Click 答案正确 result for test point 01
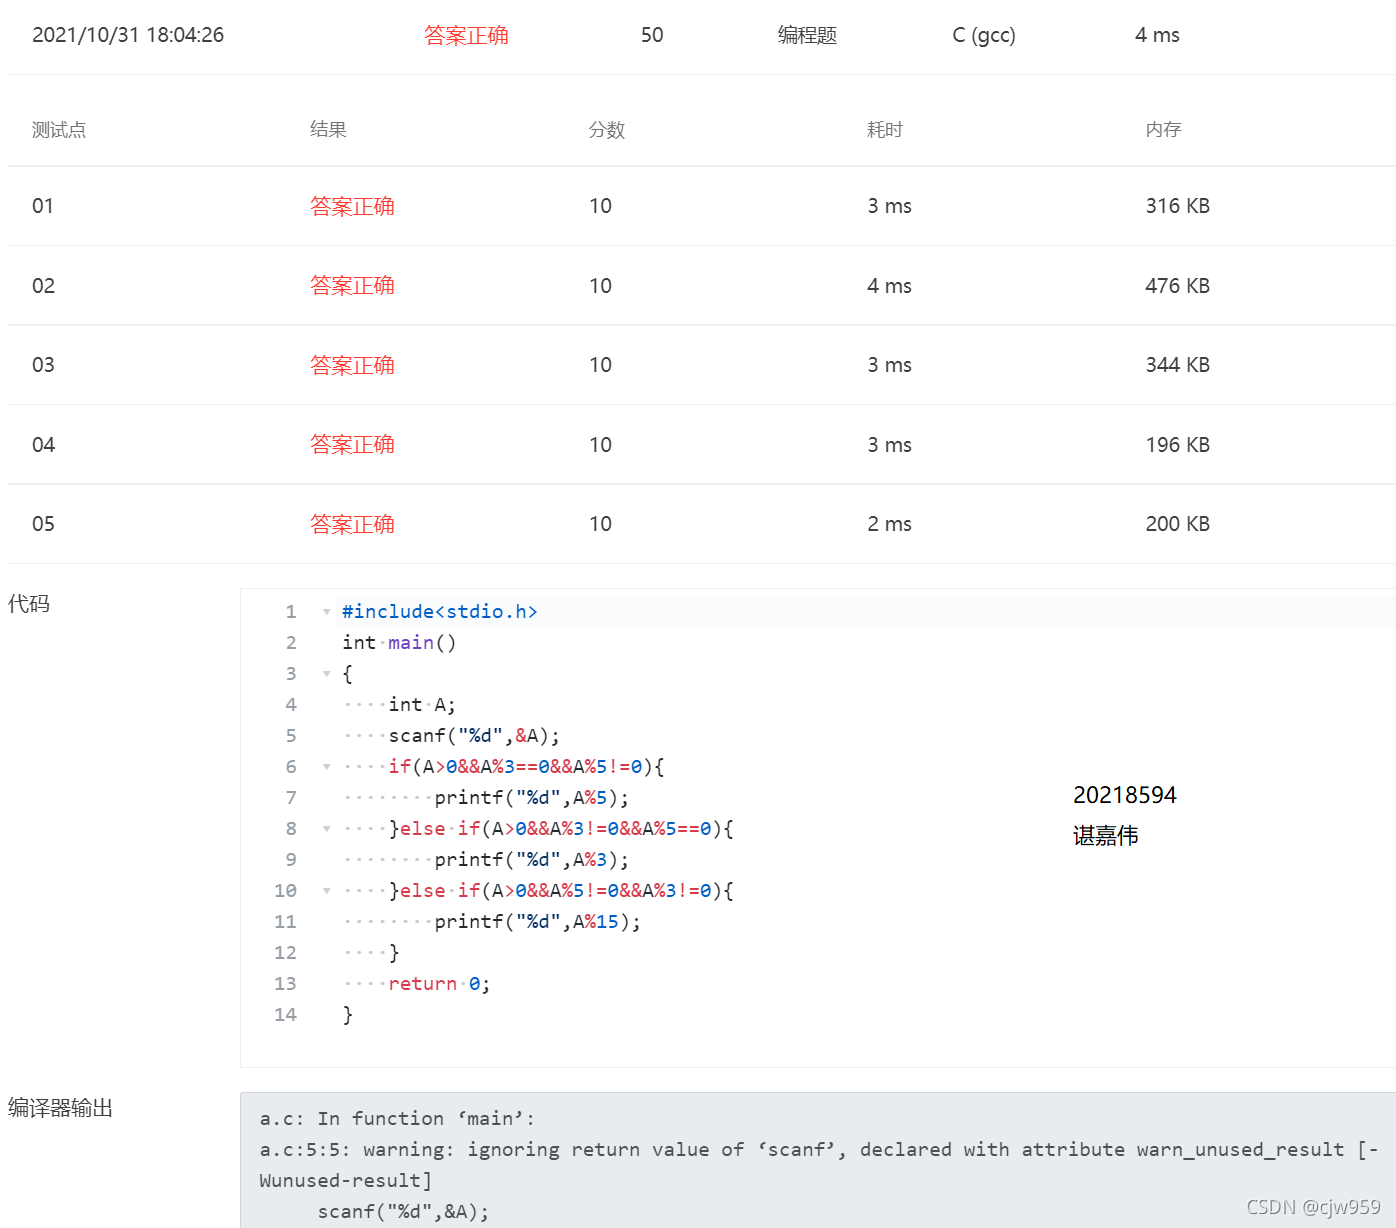The image size is (1396, 1228). click(352, 206)
